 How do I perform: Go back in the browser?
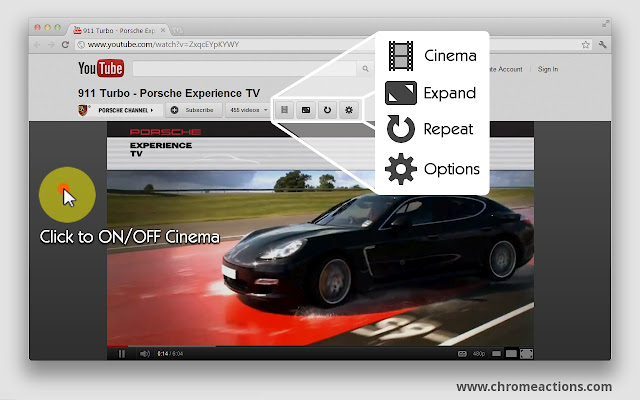[37, 44]
